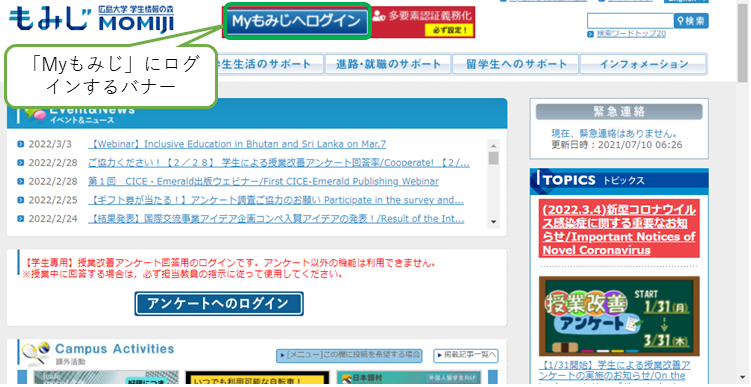The width and height of the screenshot is (751, 387).
Task: Open the 留学生へのサポート menu tab
Action: click(x=516, y=64)
